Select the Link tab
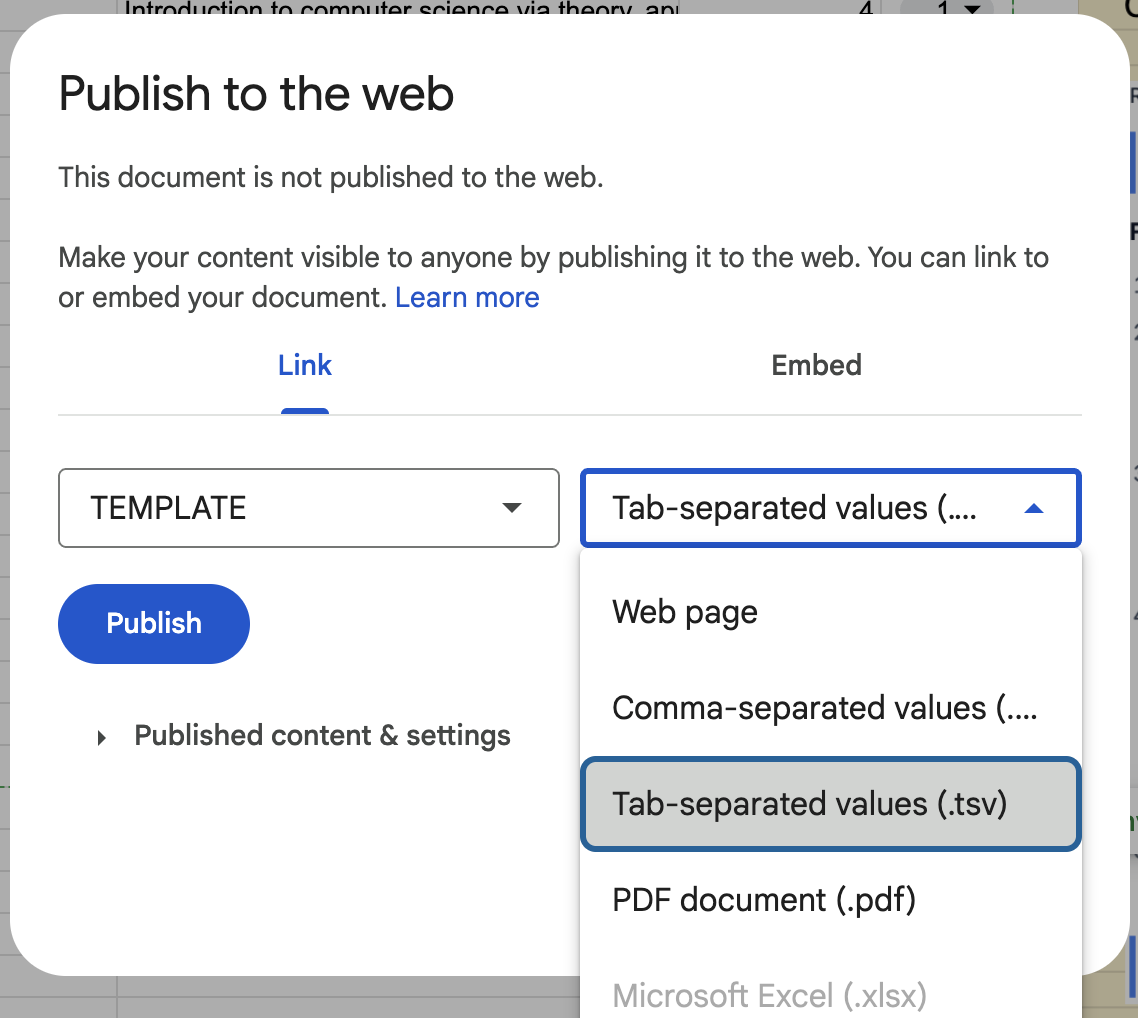This screenshot has width=1138, height=1018. [x=305, y=365]
